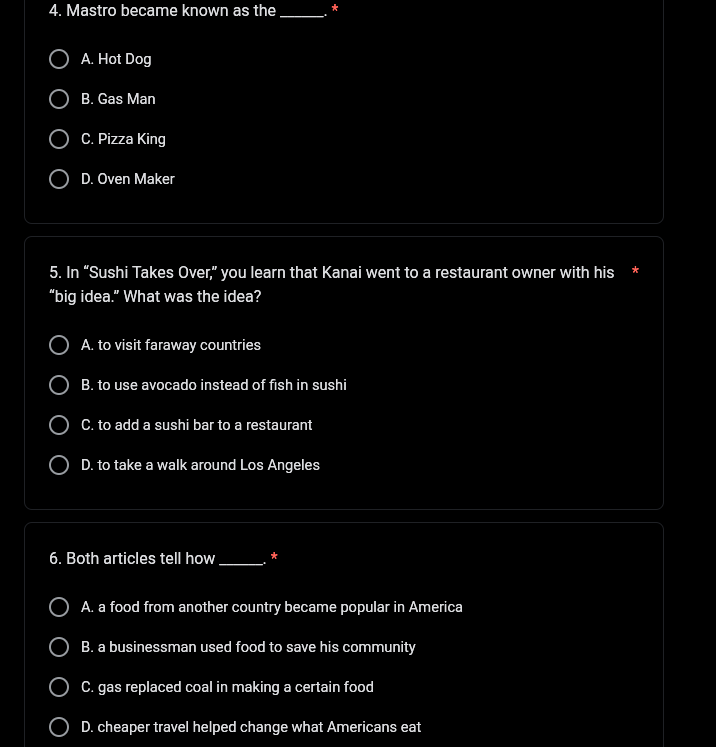Pick C. gas replaced coal option
Screen dimensions: 716x747
click(59, 687)
